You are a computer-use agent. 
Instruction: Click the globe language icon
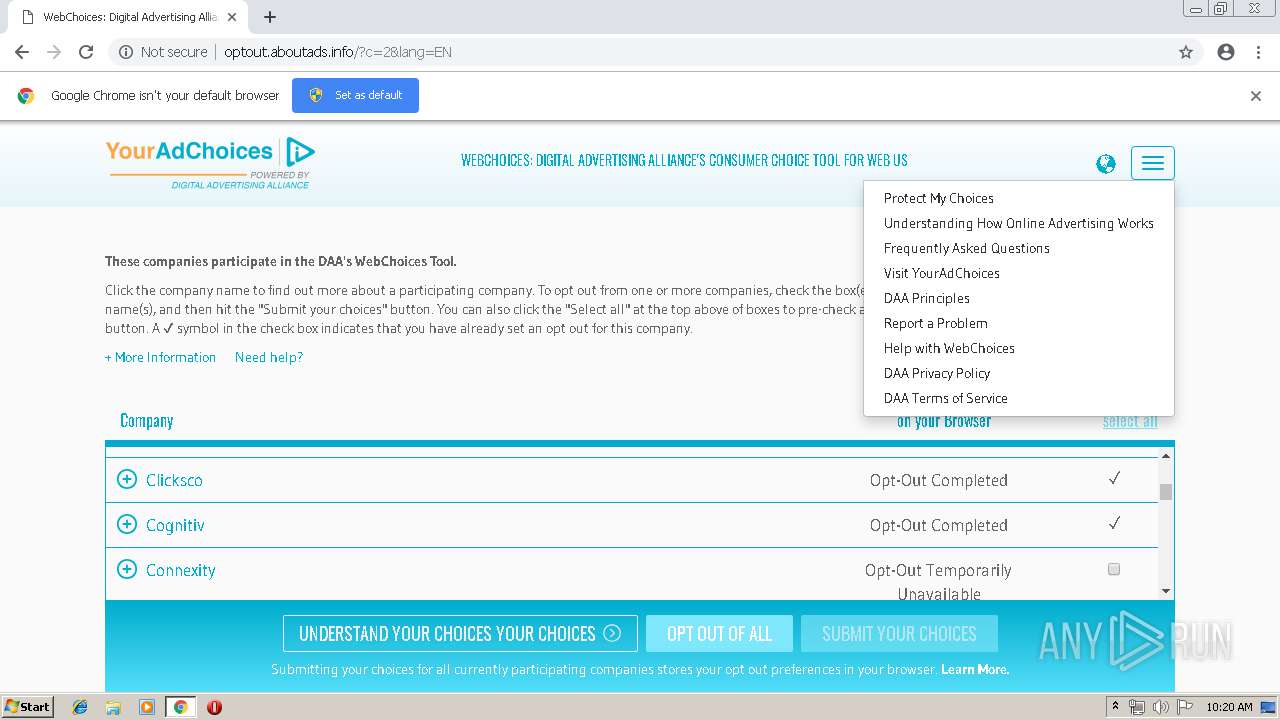coord(1106,164)
